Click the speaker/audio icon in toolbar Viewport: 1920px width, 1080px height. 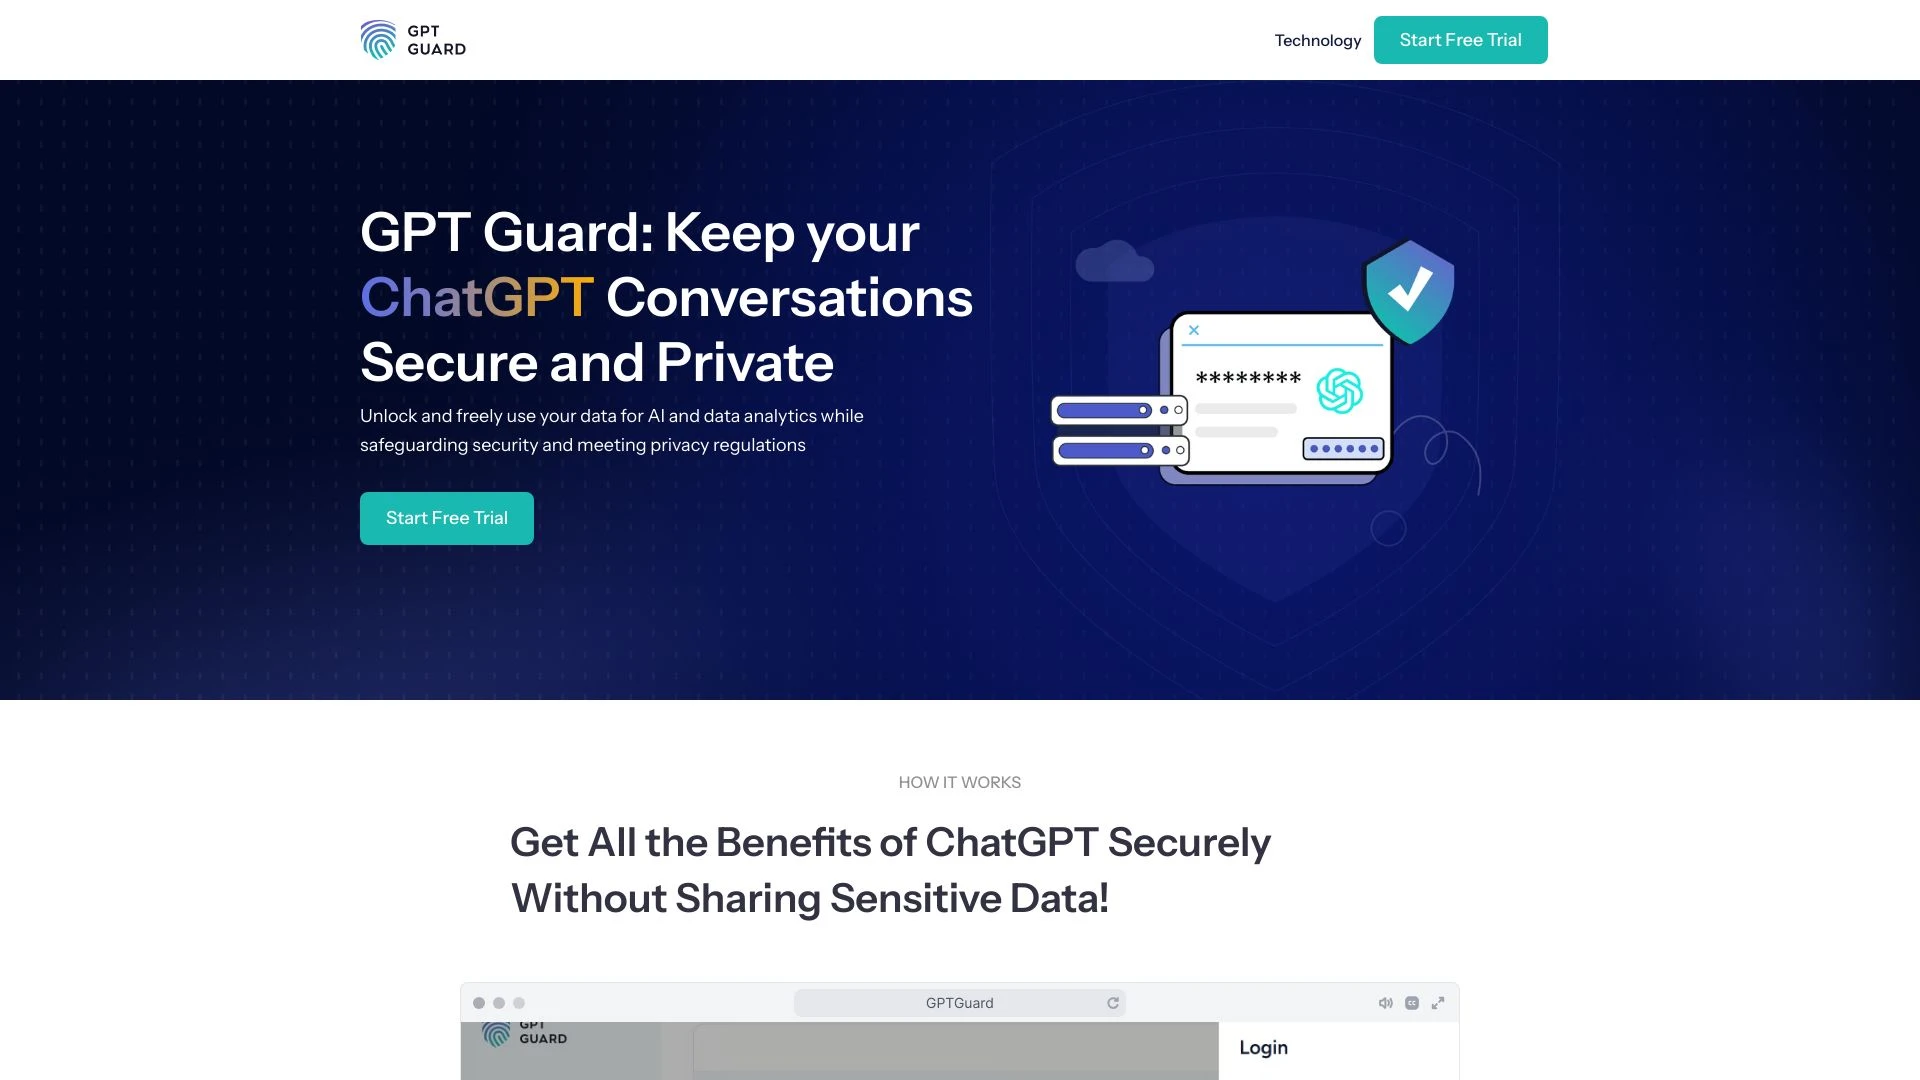(1386, 1004)
